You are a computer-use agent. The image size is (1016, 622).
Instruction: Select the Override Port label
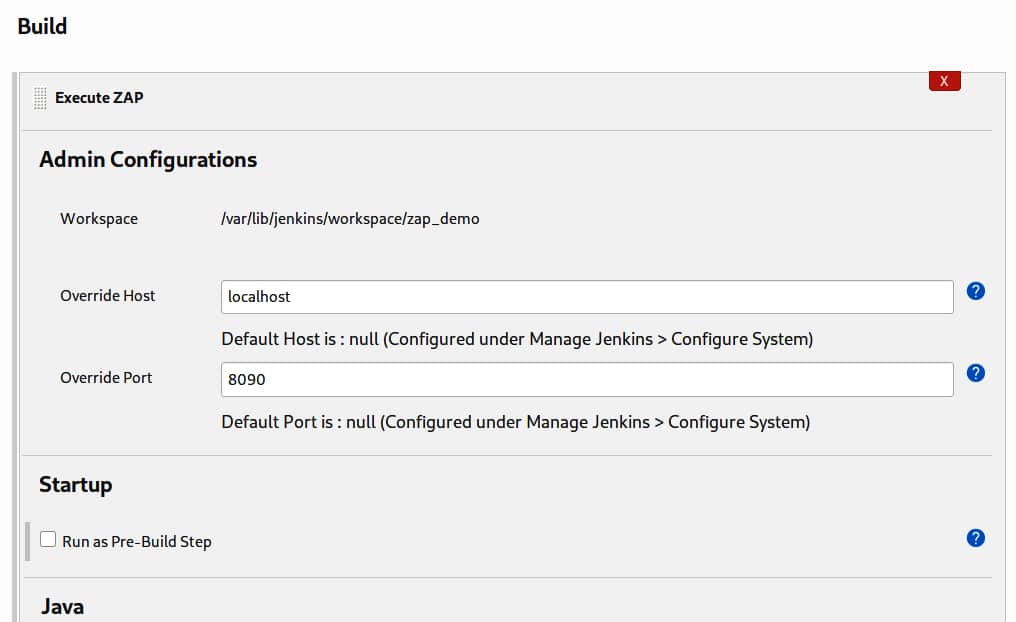[x=106, y=378]
